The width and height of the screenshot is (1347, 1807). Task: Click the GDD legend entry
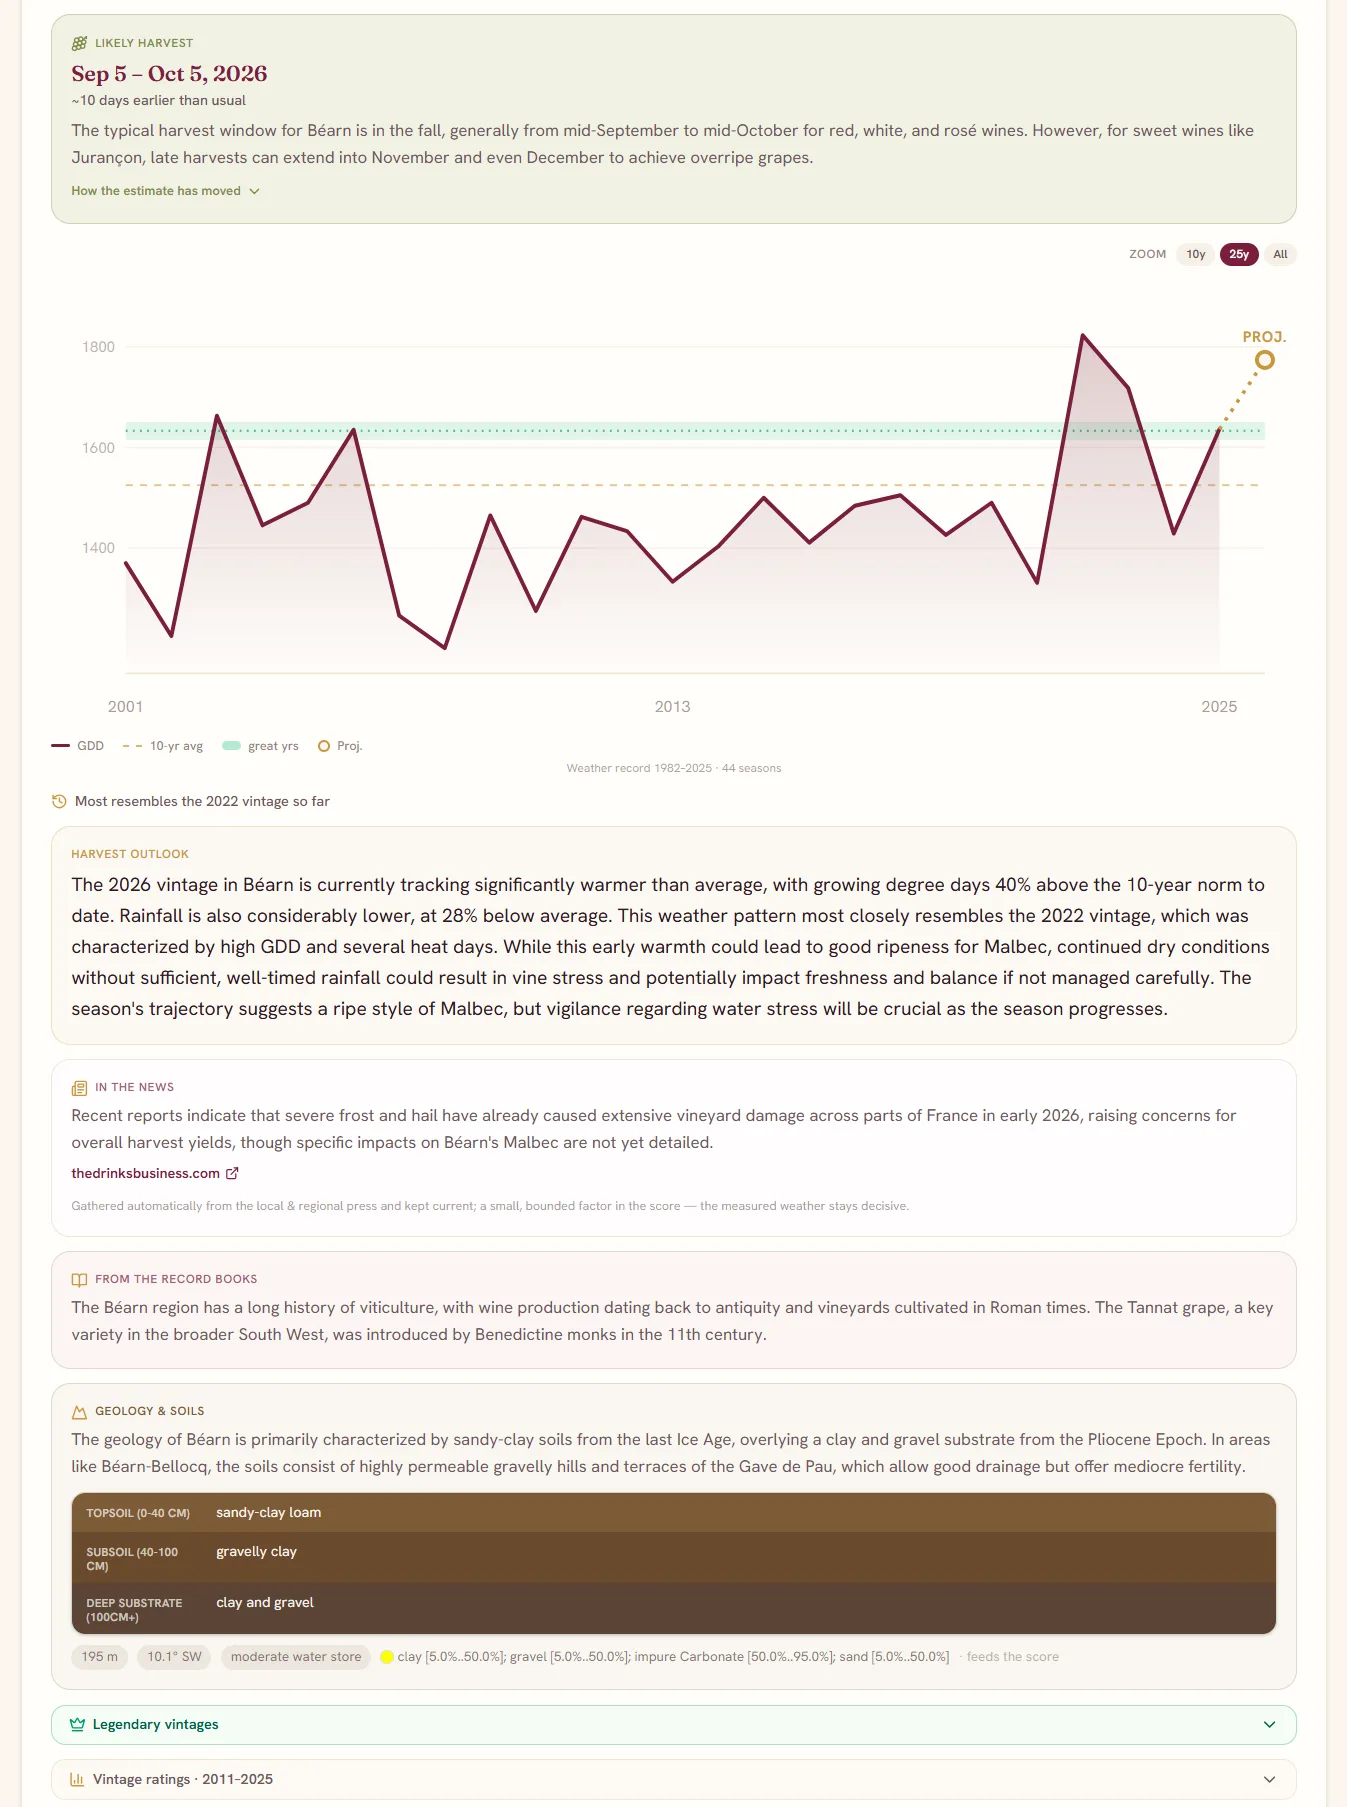(78, 746)
